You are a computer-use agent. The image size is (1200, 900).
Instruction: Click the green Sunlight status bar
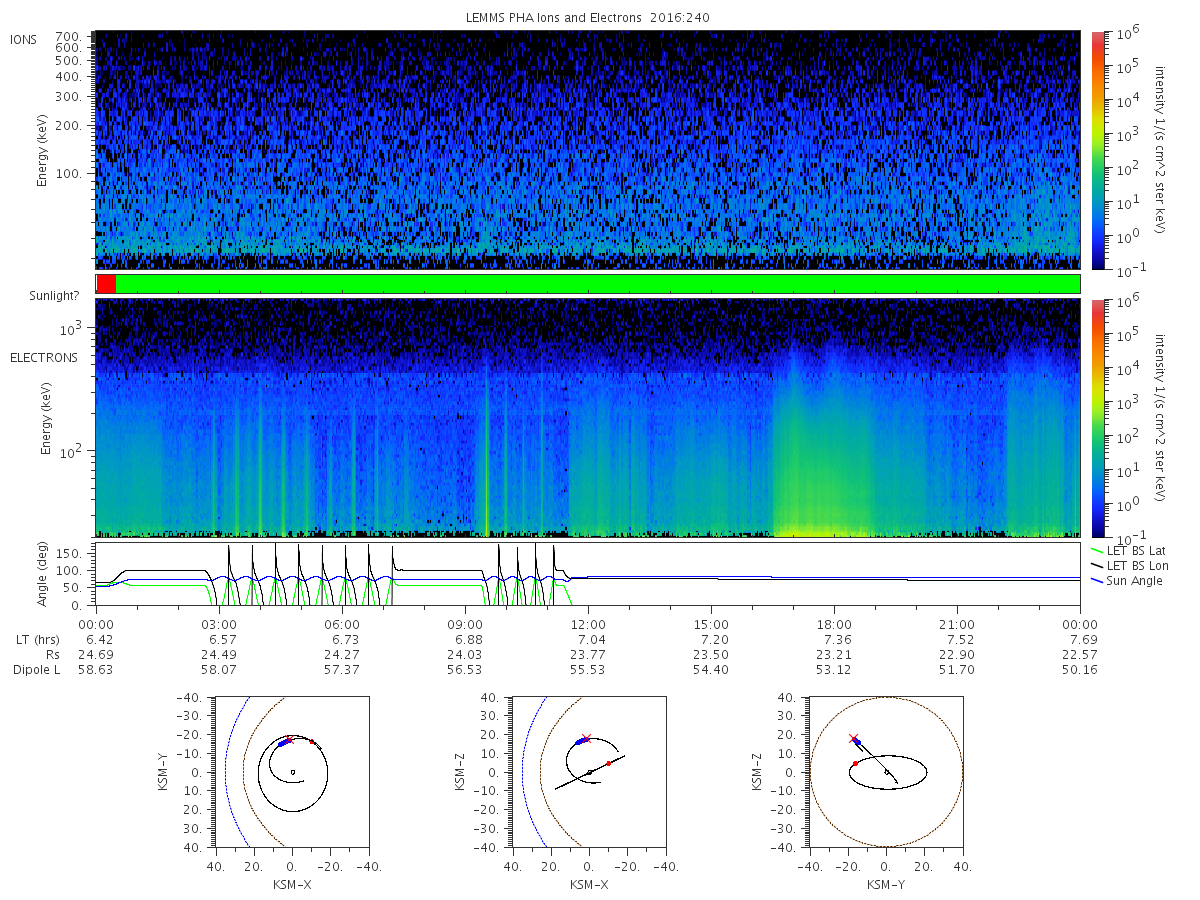pos(598,284)
